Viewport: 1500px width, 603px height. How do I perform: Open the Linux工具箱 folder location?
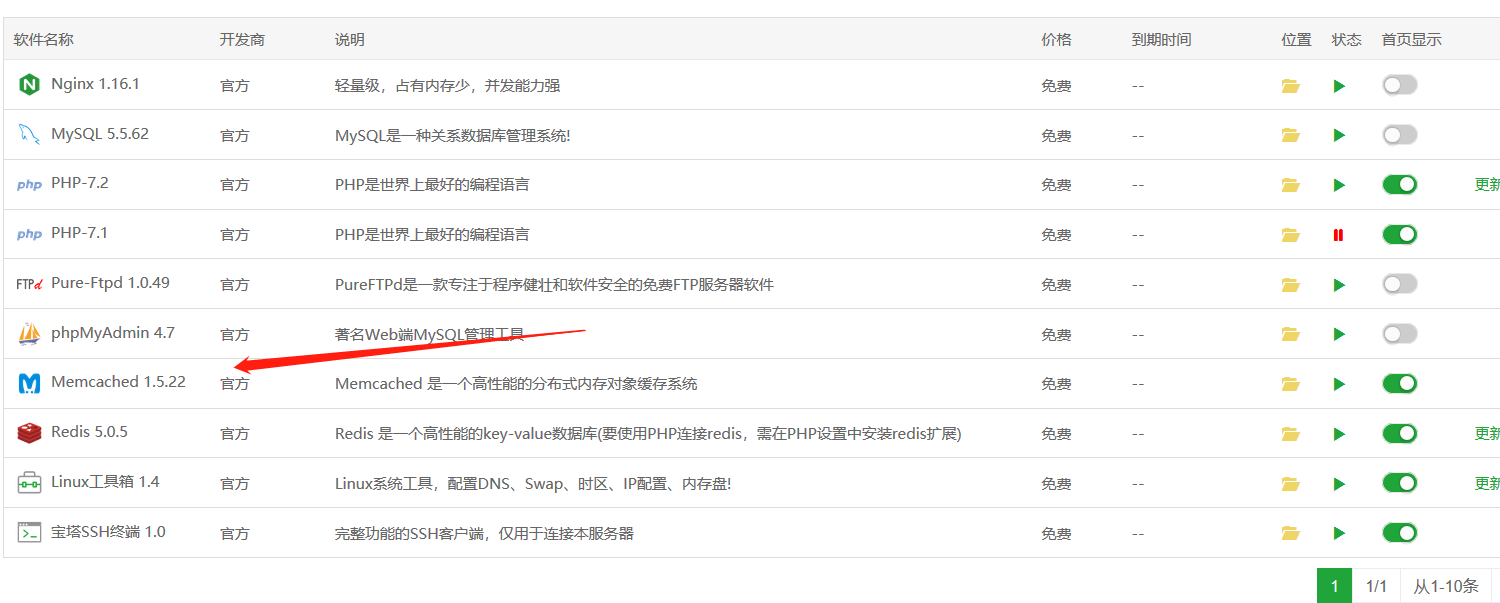pos(1290,484)
